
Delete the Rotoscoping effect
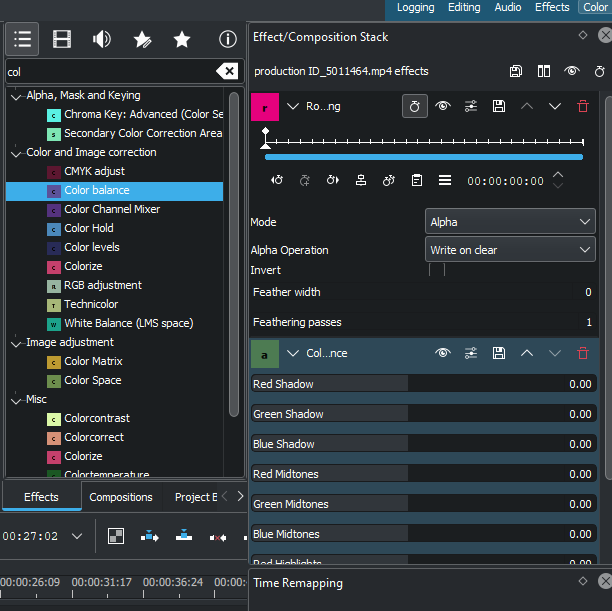[x=583, y=106]
